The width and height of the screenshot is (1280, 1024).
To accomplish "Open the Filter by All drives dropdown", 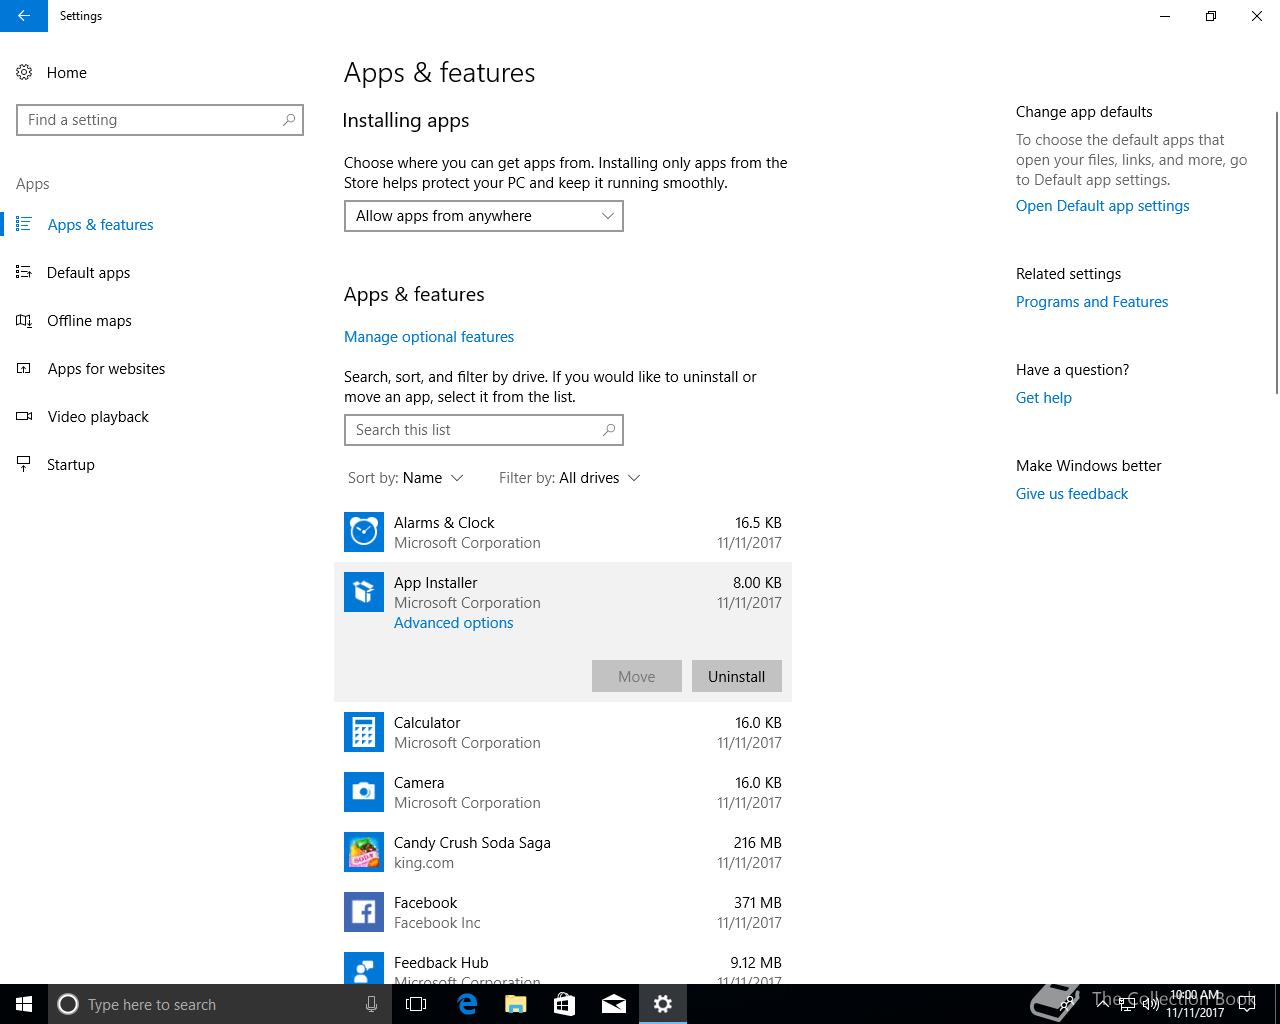I will click(569, 478).
